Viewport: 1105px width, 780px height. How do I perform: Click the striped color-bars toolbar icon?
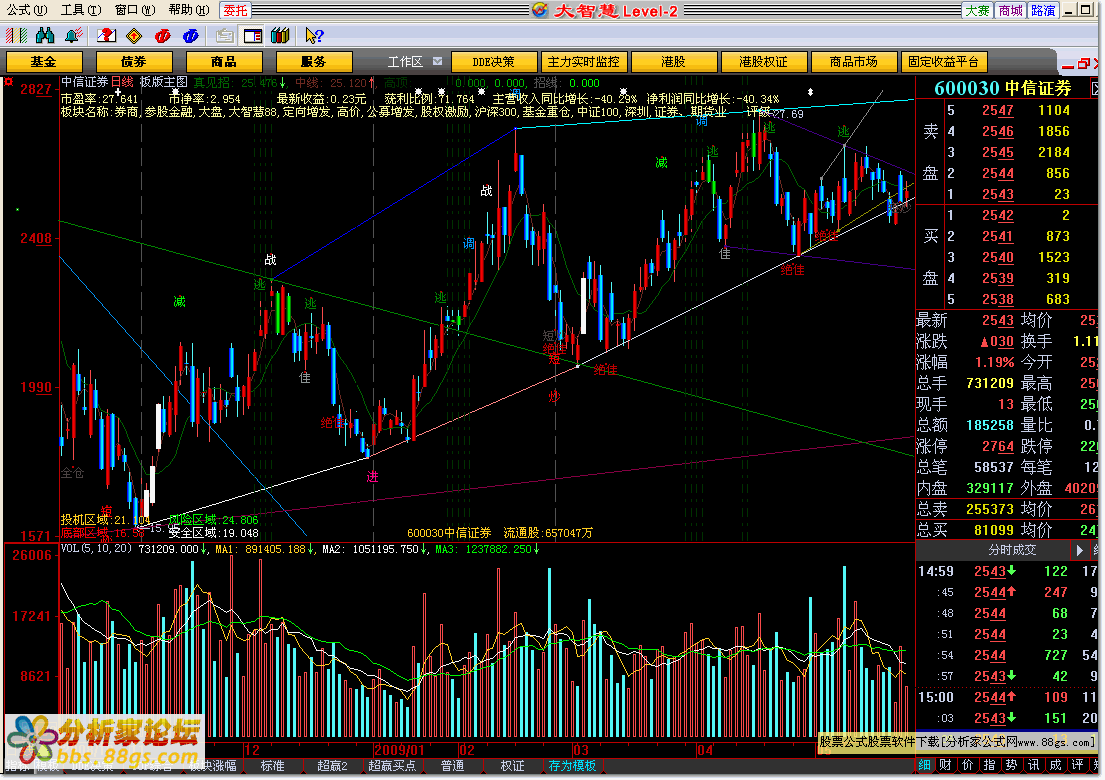[16, 35]
